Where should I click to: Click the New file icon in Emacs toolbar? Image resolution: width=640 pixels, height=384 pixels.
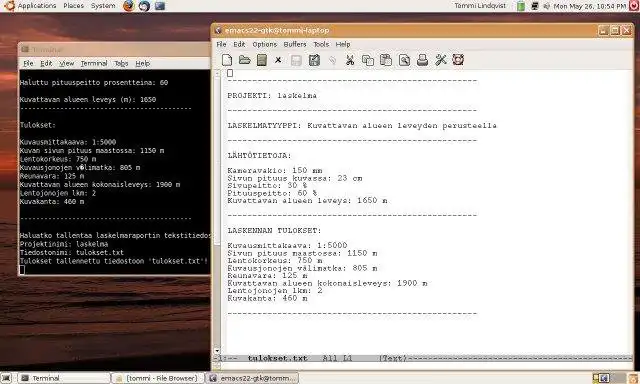pyautogui.click(x=227, y=60)
